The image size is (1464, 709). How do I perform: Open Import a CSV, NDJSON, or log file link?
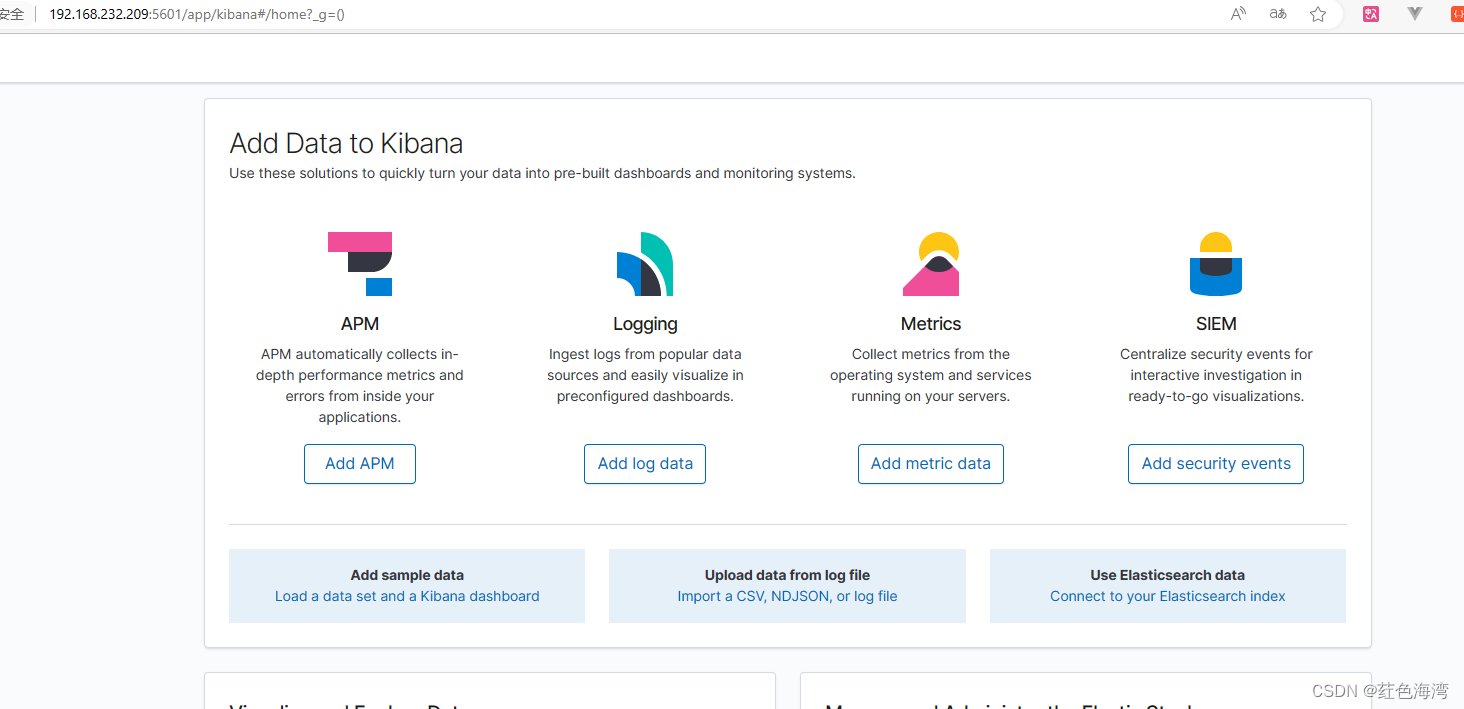tap(787, 596)
